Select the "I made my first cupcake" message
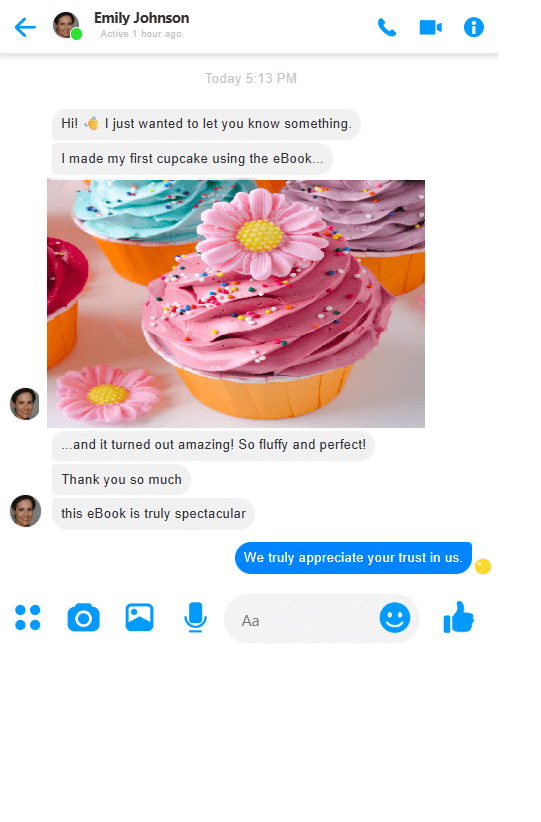The image size is (541, 822). tap(192, 158)
